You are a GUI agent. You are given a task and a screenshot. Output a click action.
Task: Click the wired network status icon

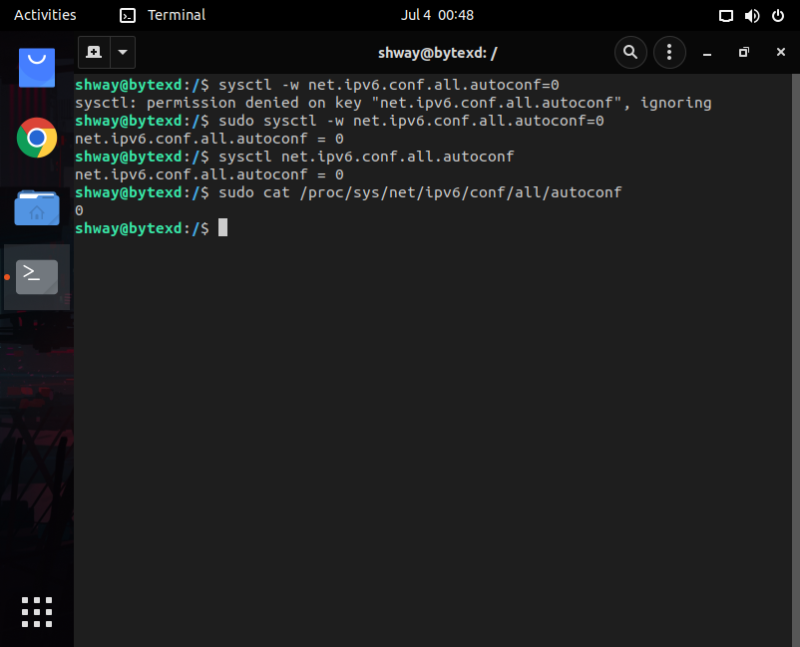pyautogui.click(x=727, y=15)
